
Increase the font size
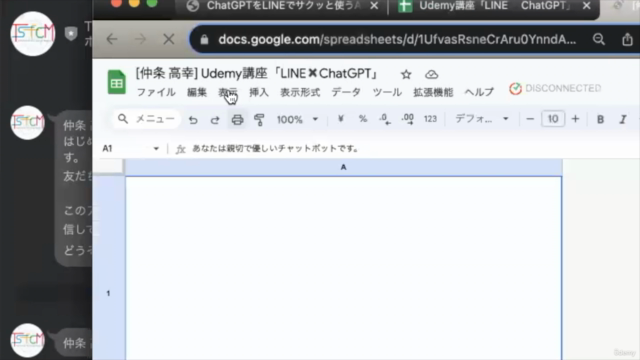pyautogui.click(x=575, y=119)
